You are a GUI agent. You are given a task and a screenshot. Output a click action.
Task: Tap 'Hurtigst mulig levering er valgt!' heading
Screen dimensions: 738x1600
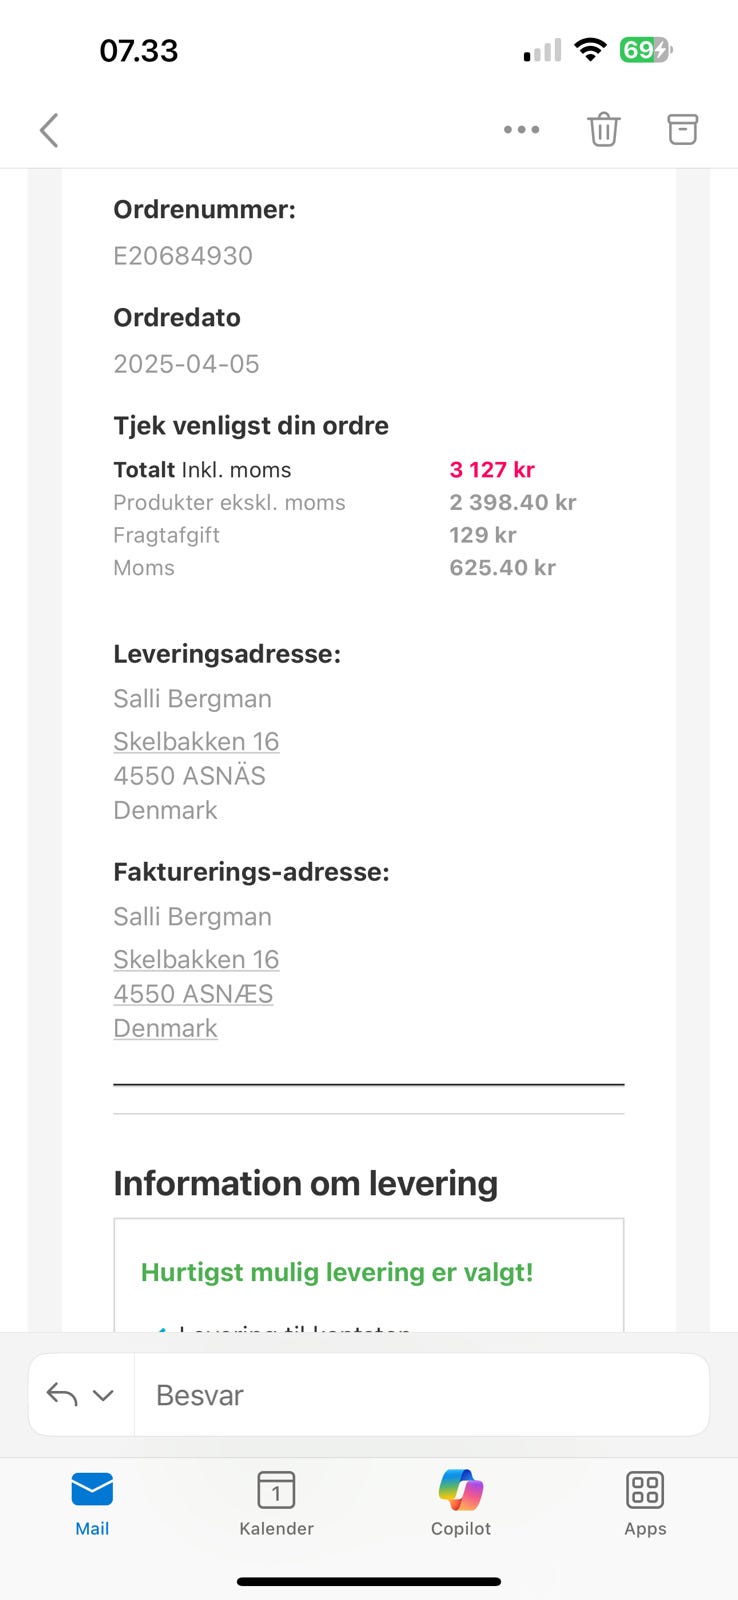(337, 1272)
